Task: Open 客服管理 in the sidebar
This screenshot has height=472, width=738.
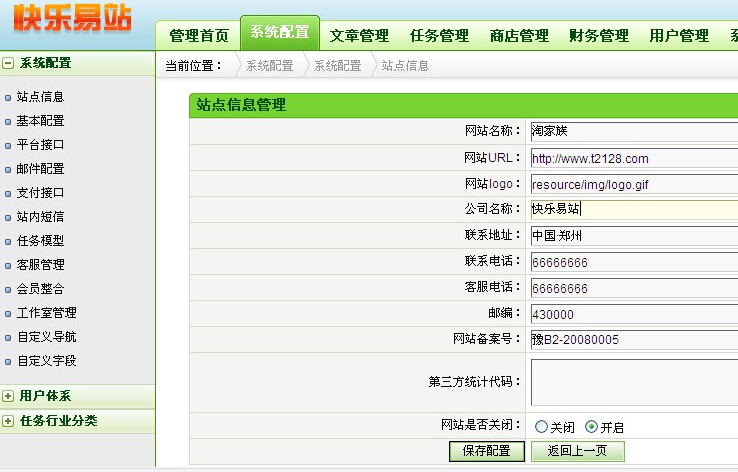Action: (40, 265)
